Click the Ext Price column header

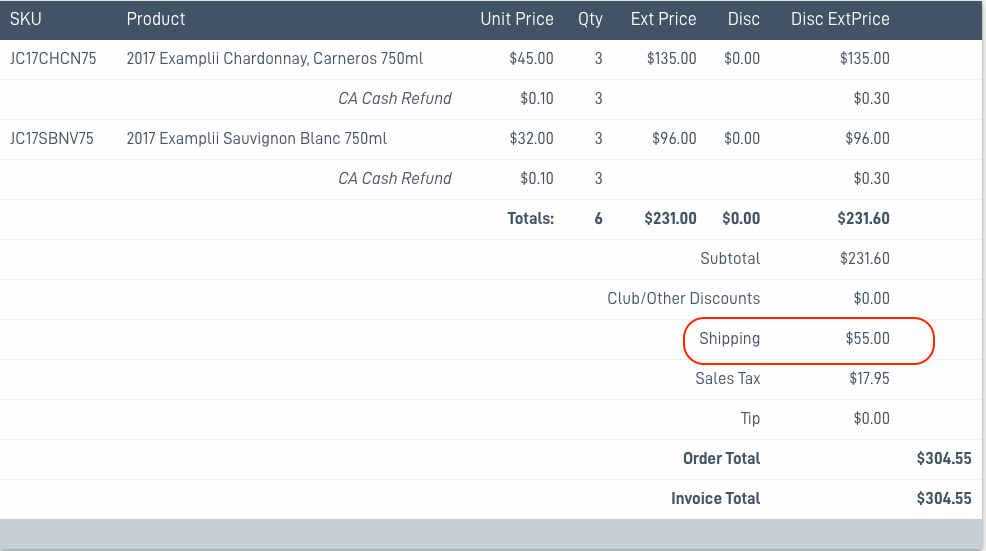point(663,19)
